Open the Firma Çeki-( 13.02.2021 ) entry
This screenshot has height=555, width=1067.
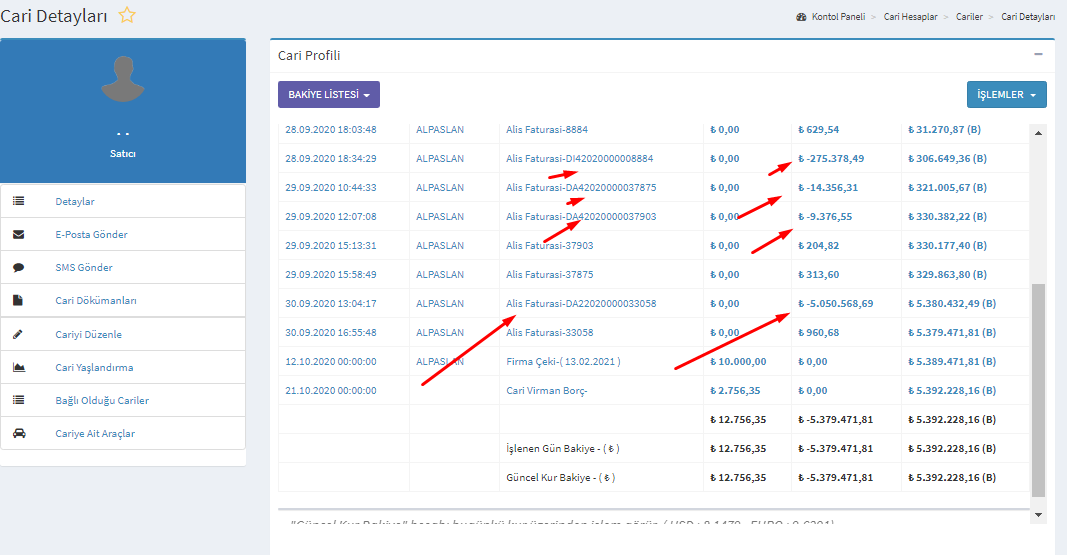point(563,362)
